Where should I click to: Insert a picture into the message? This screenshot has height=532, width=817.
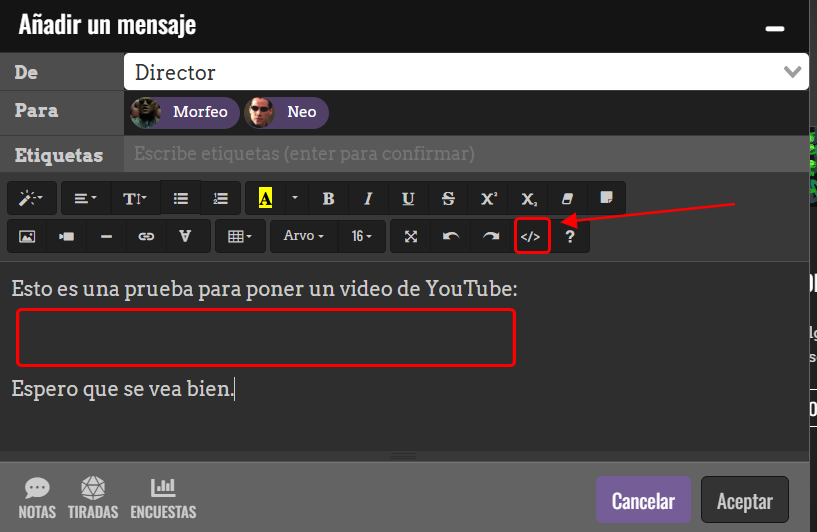27,237
